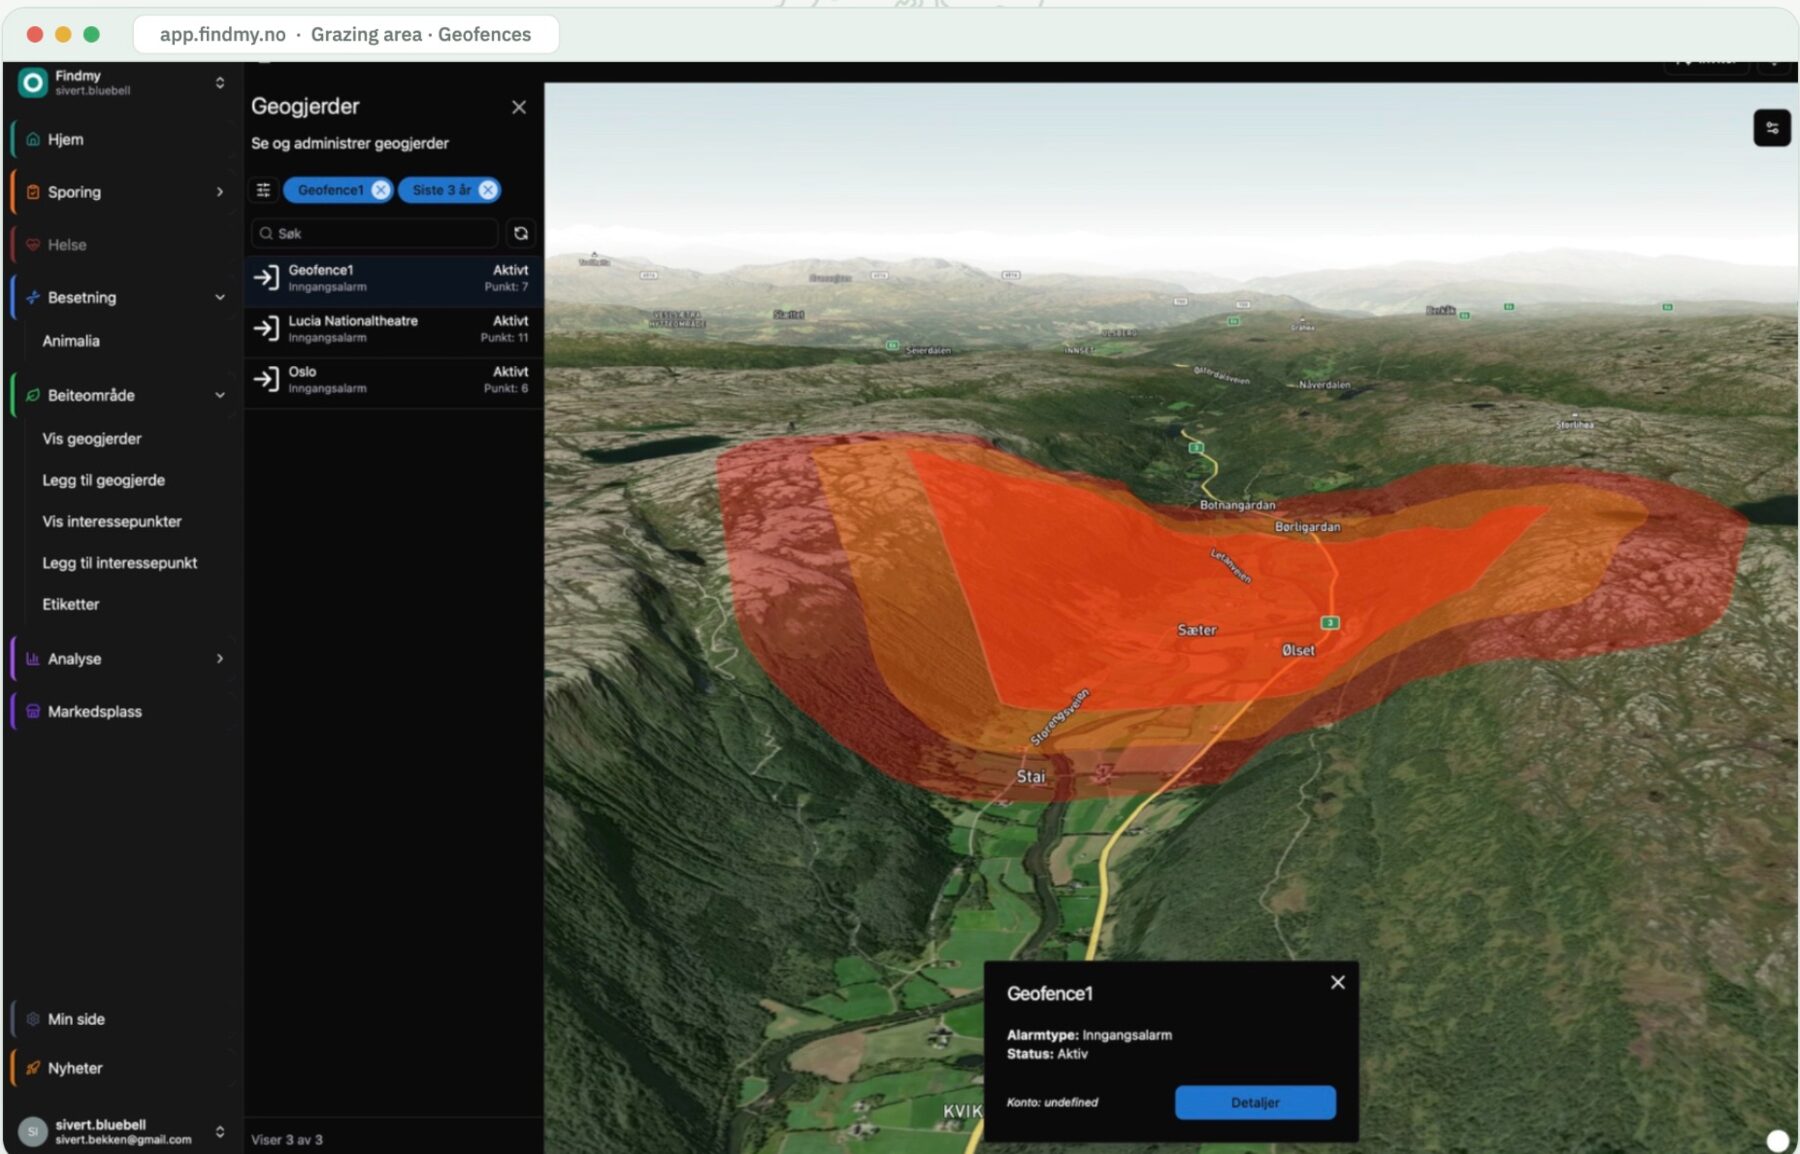The width and height of the screenshot is (1800, 1154).
Task: Open the Helse health section
Action: 125,245
